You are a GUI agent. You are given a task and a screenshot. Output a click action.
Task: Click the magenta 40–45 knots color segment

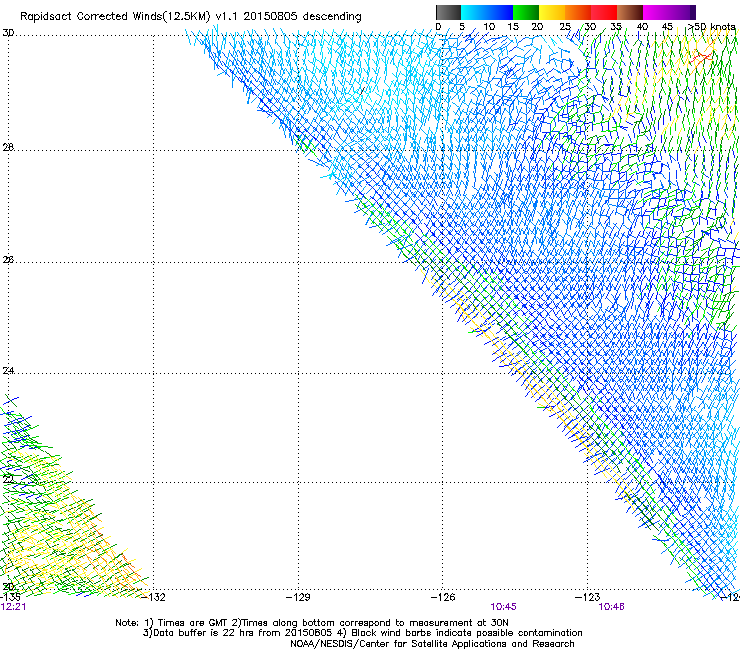pos(656,12)
